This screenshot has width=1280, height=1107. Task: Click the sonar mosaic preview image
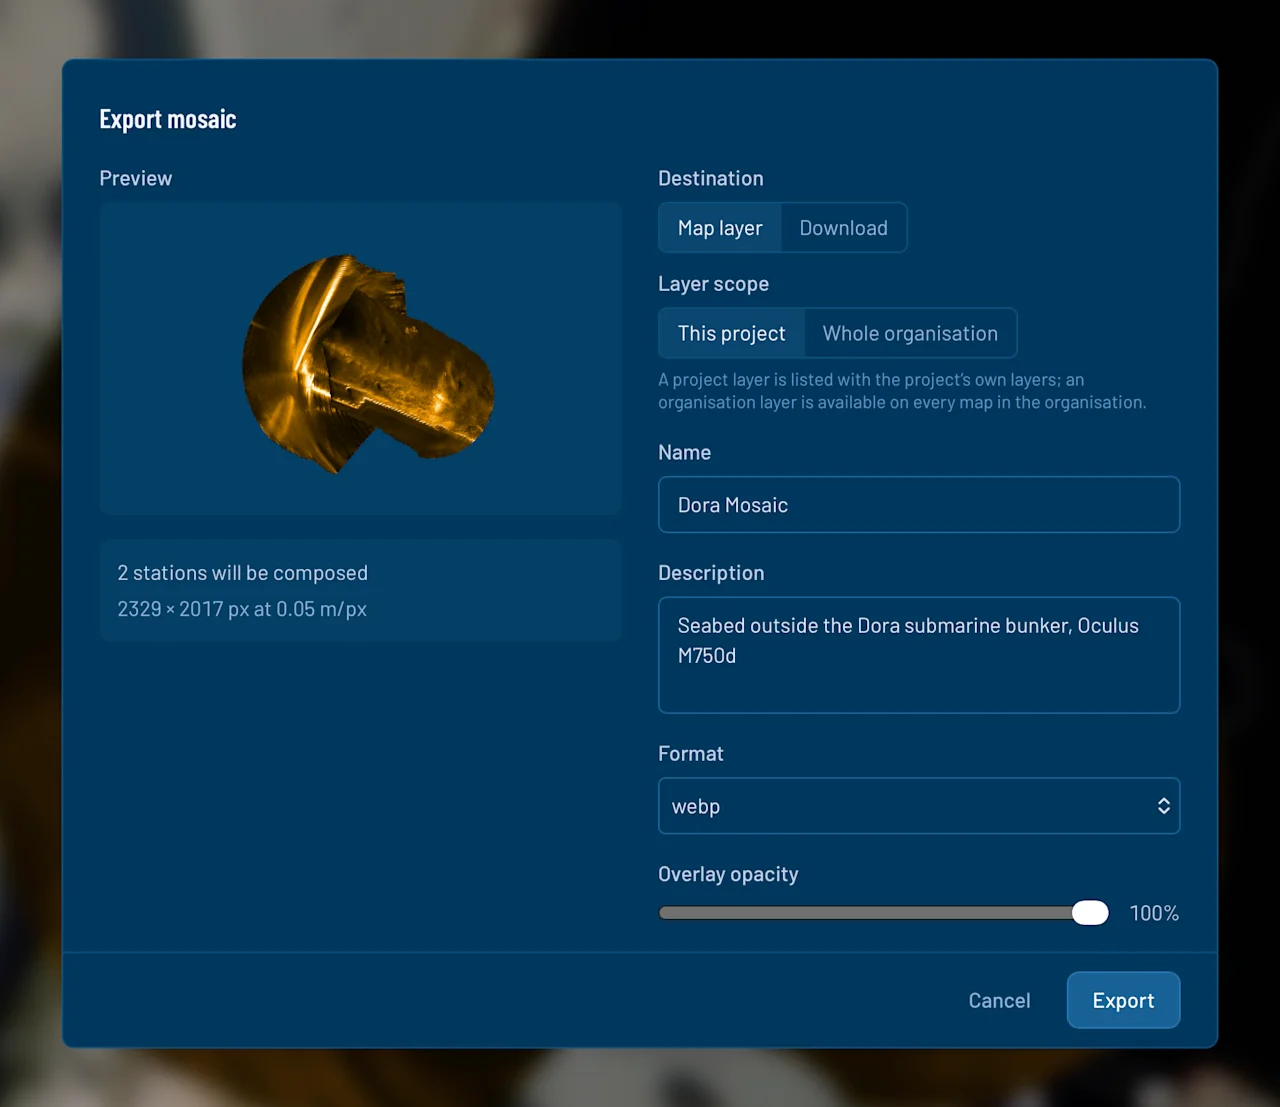pos(361,359)
